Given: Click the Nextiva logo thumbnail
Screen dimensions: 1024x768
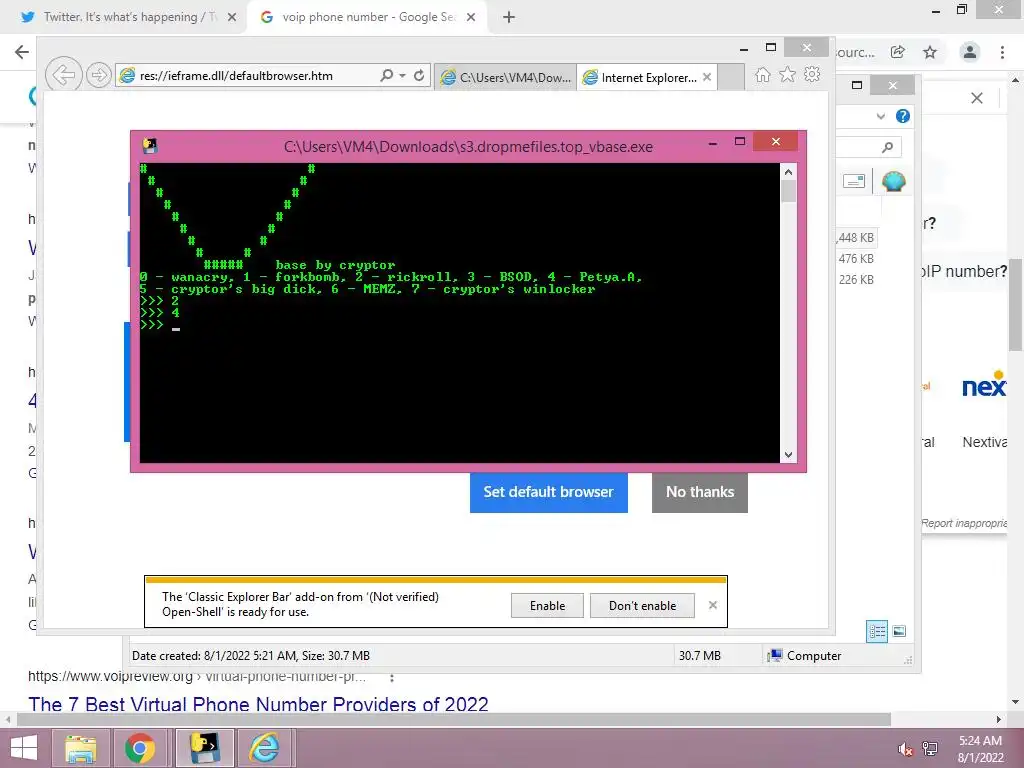Looking at the screenshot, I should [984, 385].
